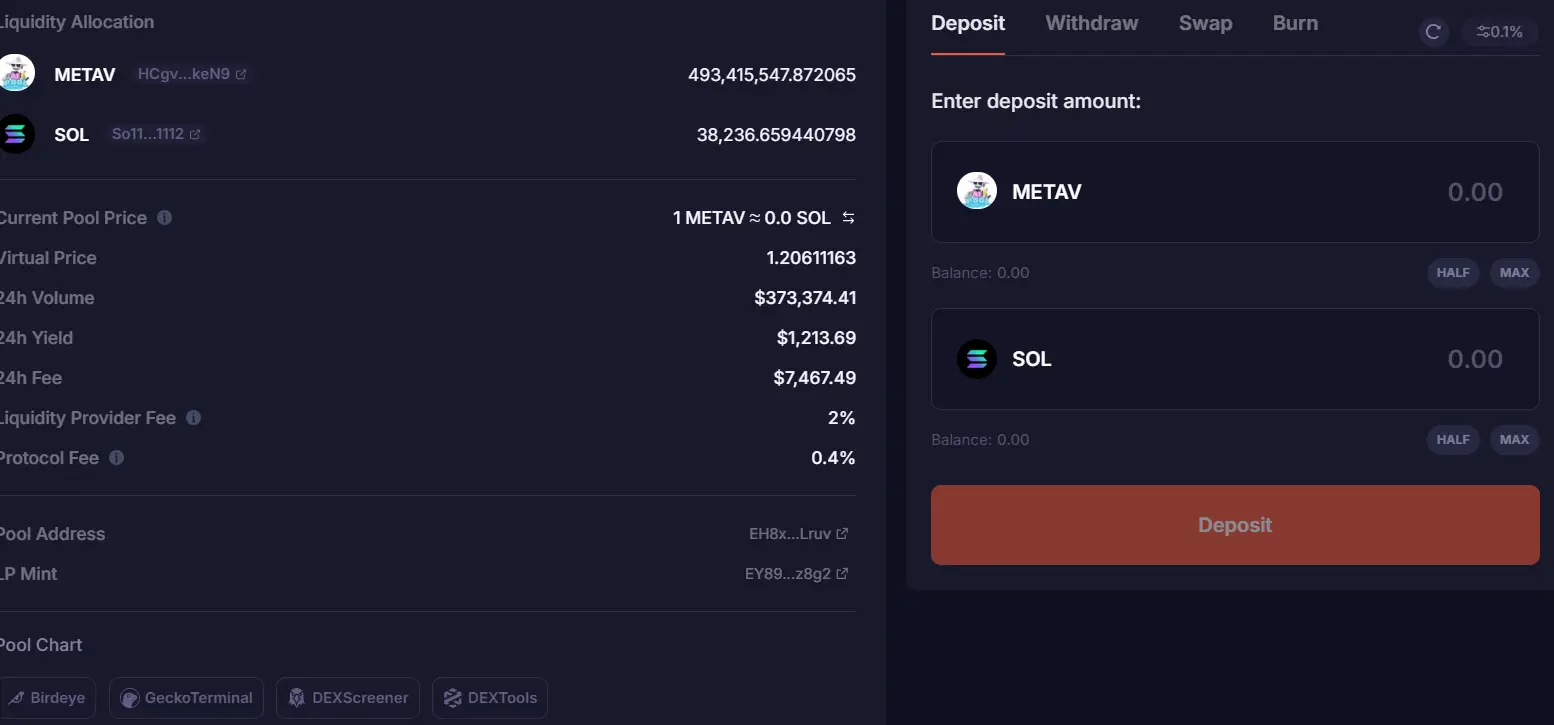Image resolution: width=1554 pixels, height=725 pixels.
Task: Toggle the pool price direction swap arrows
Action: tap(848, 218)
